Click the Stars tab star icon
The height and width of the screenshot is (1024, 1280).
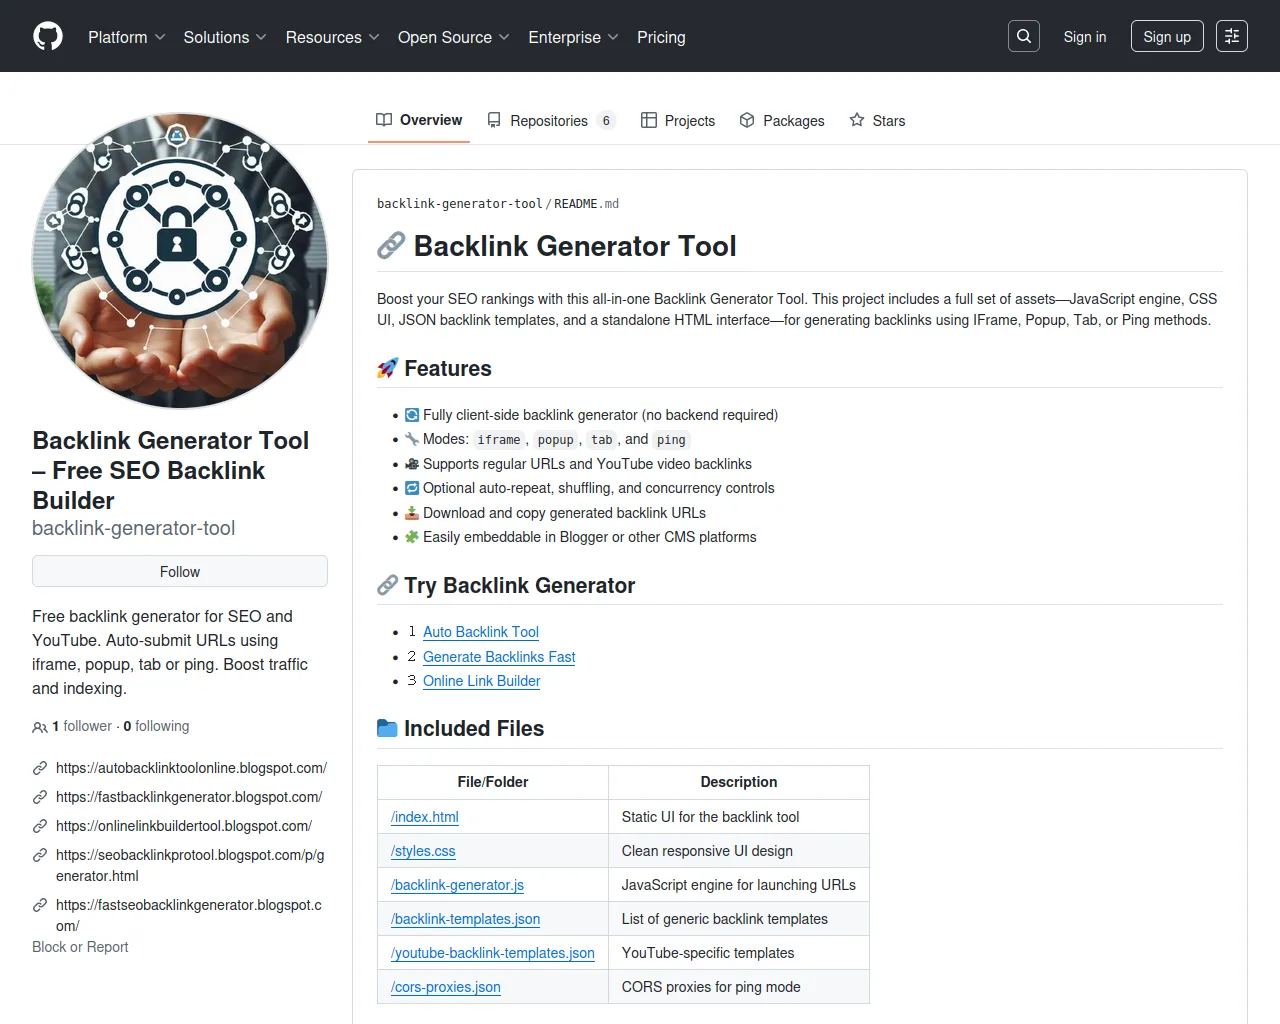point(857,120)
